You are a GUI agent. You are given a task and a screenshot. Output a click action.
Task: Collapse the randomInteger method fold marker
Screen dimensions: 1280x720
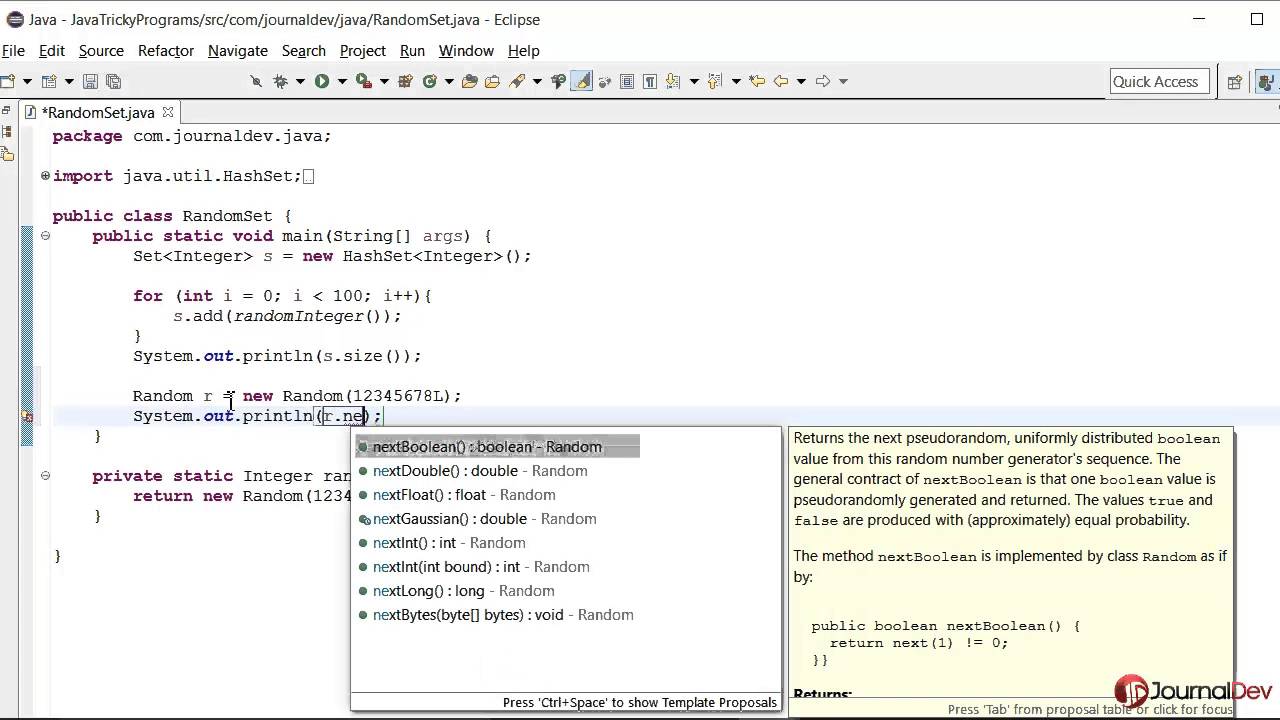(45, 476)
